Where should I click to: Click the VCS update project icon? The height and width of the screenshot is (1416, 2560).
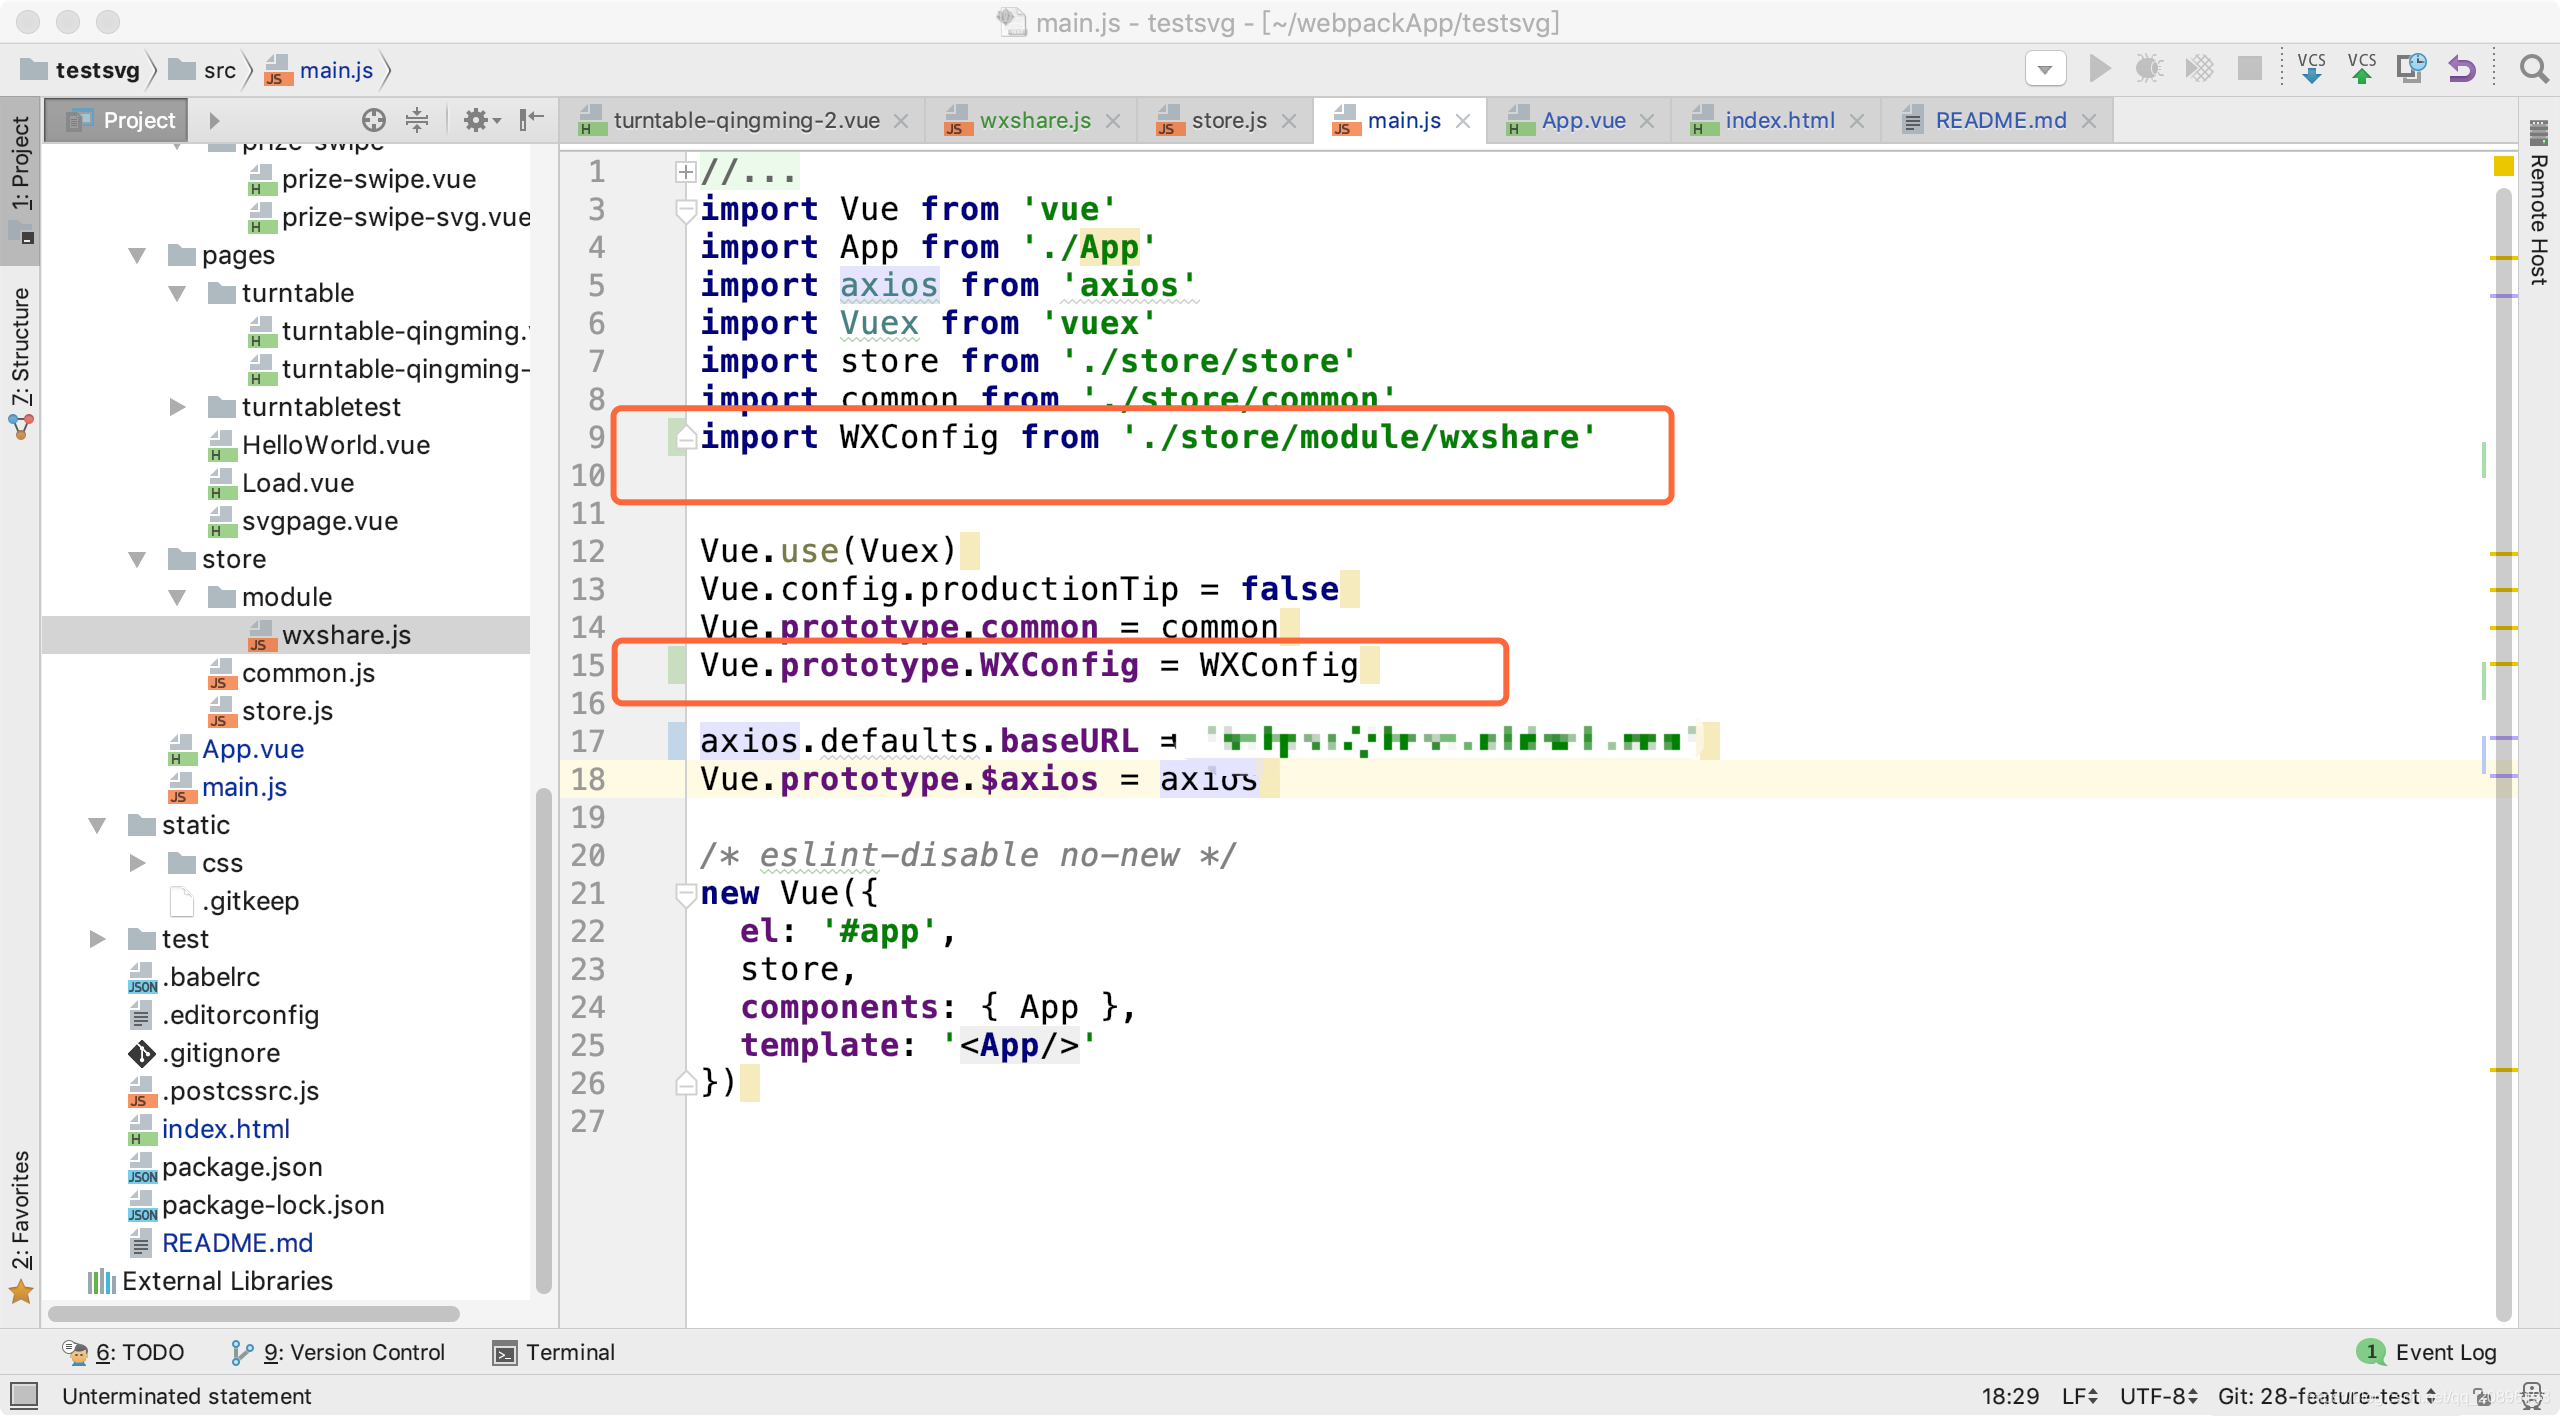click(x=2311, y=69)
